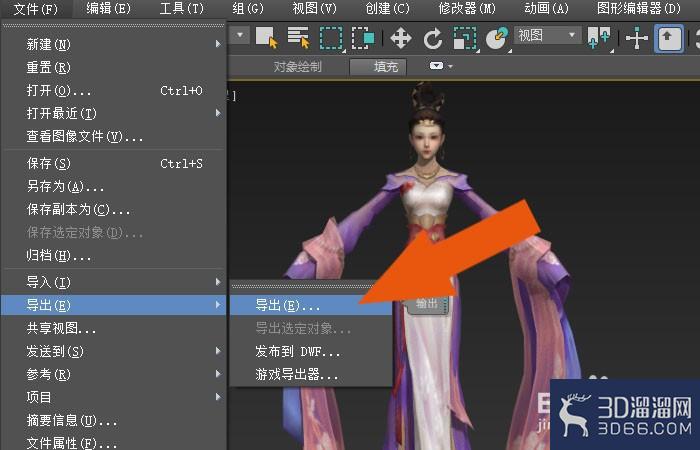Open the 修改器(M) menu
Screen dimensions: 700x450
(x=467, y=8)
